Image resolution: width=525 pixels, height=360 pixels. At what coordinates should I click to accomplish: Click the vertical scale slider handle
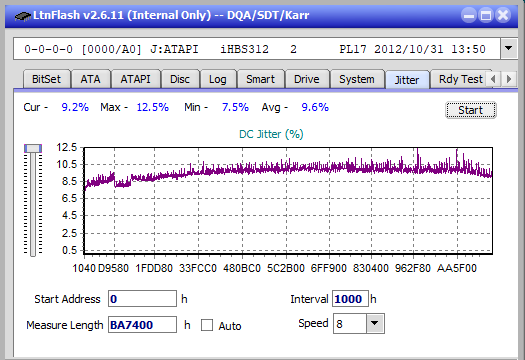pyautogui.click(x=33, y=148)
